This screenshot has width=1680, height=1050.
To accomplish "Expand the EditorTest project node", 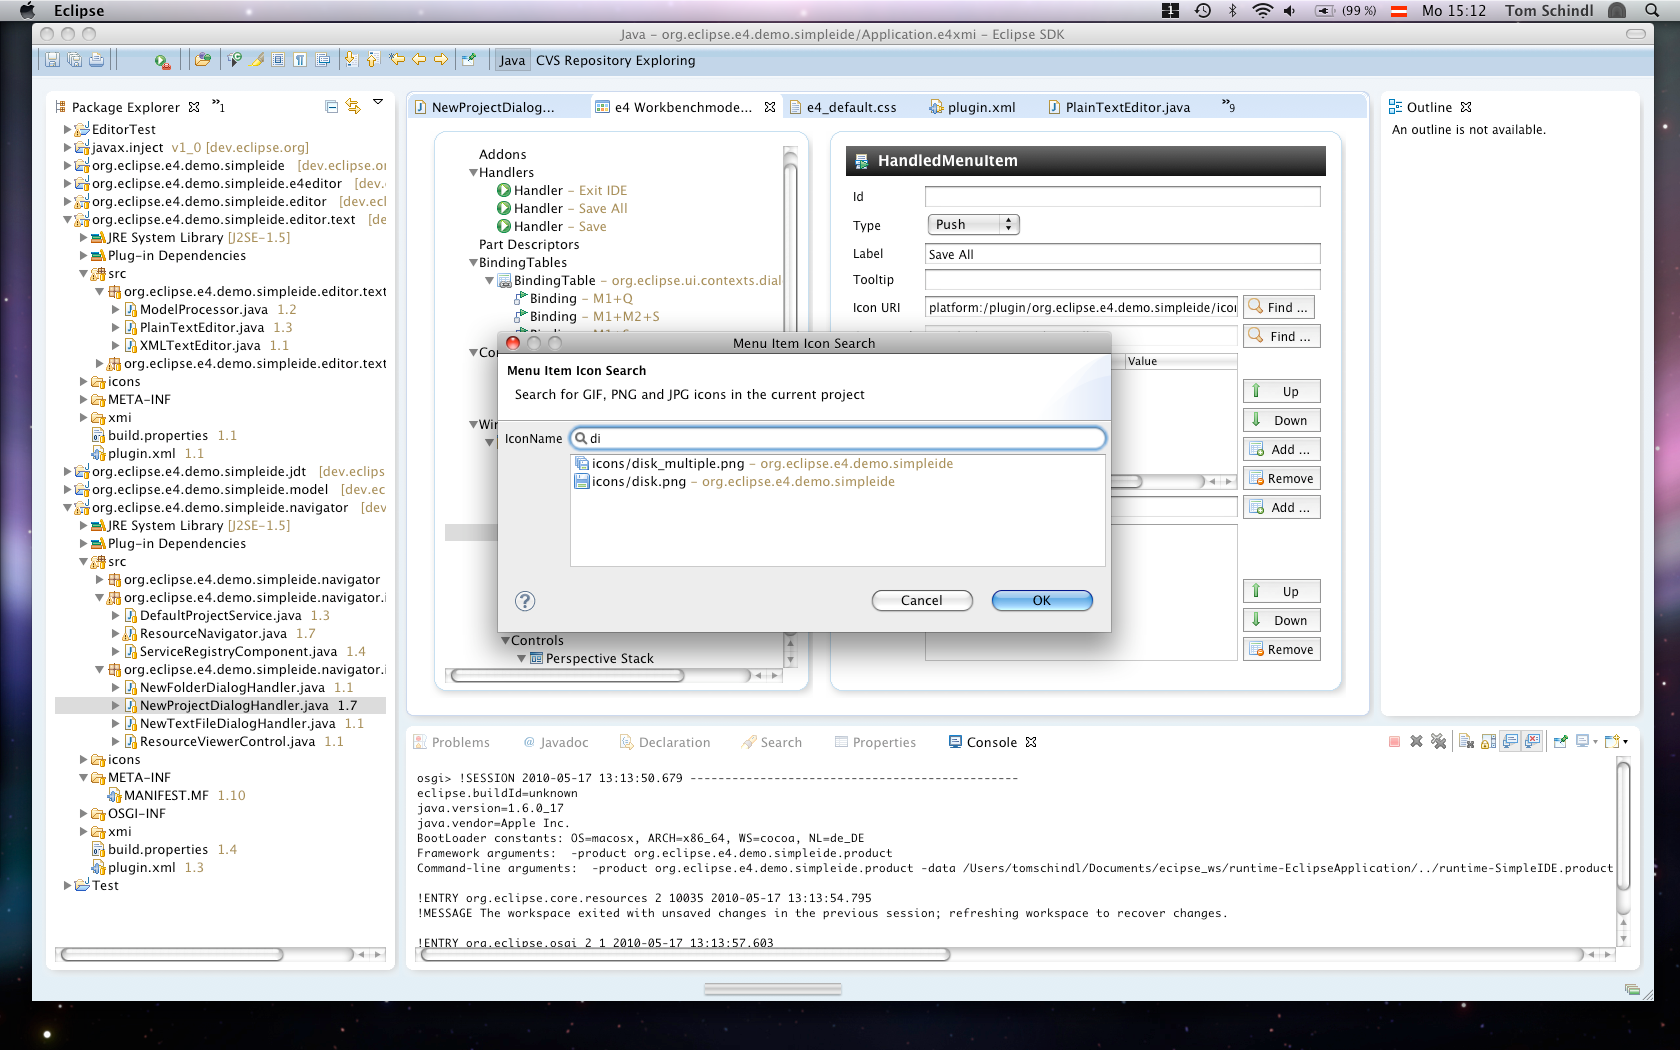I will [67, 130].
